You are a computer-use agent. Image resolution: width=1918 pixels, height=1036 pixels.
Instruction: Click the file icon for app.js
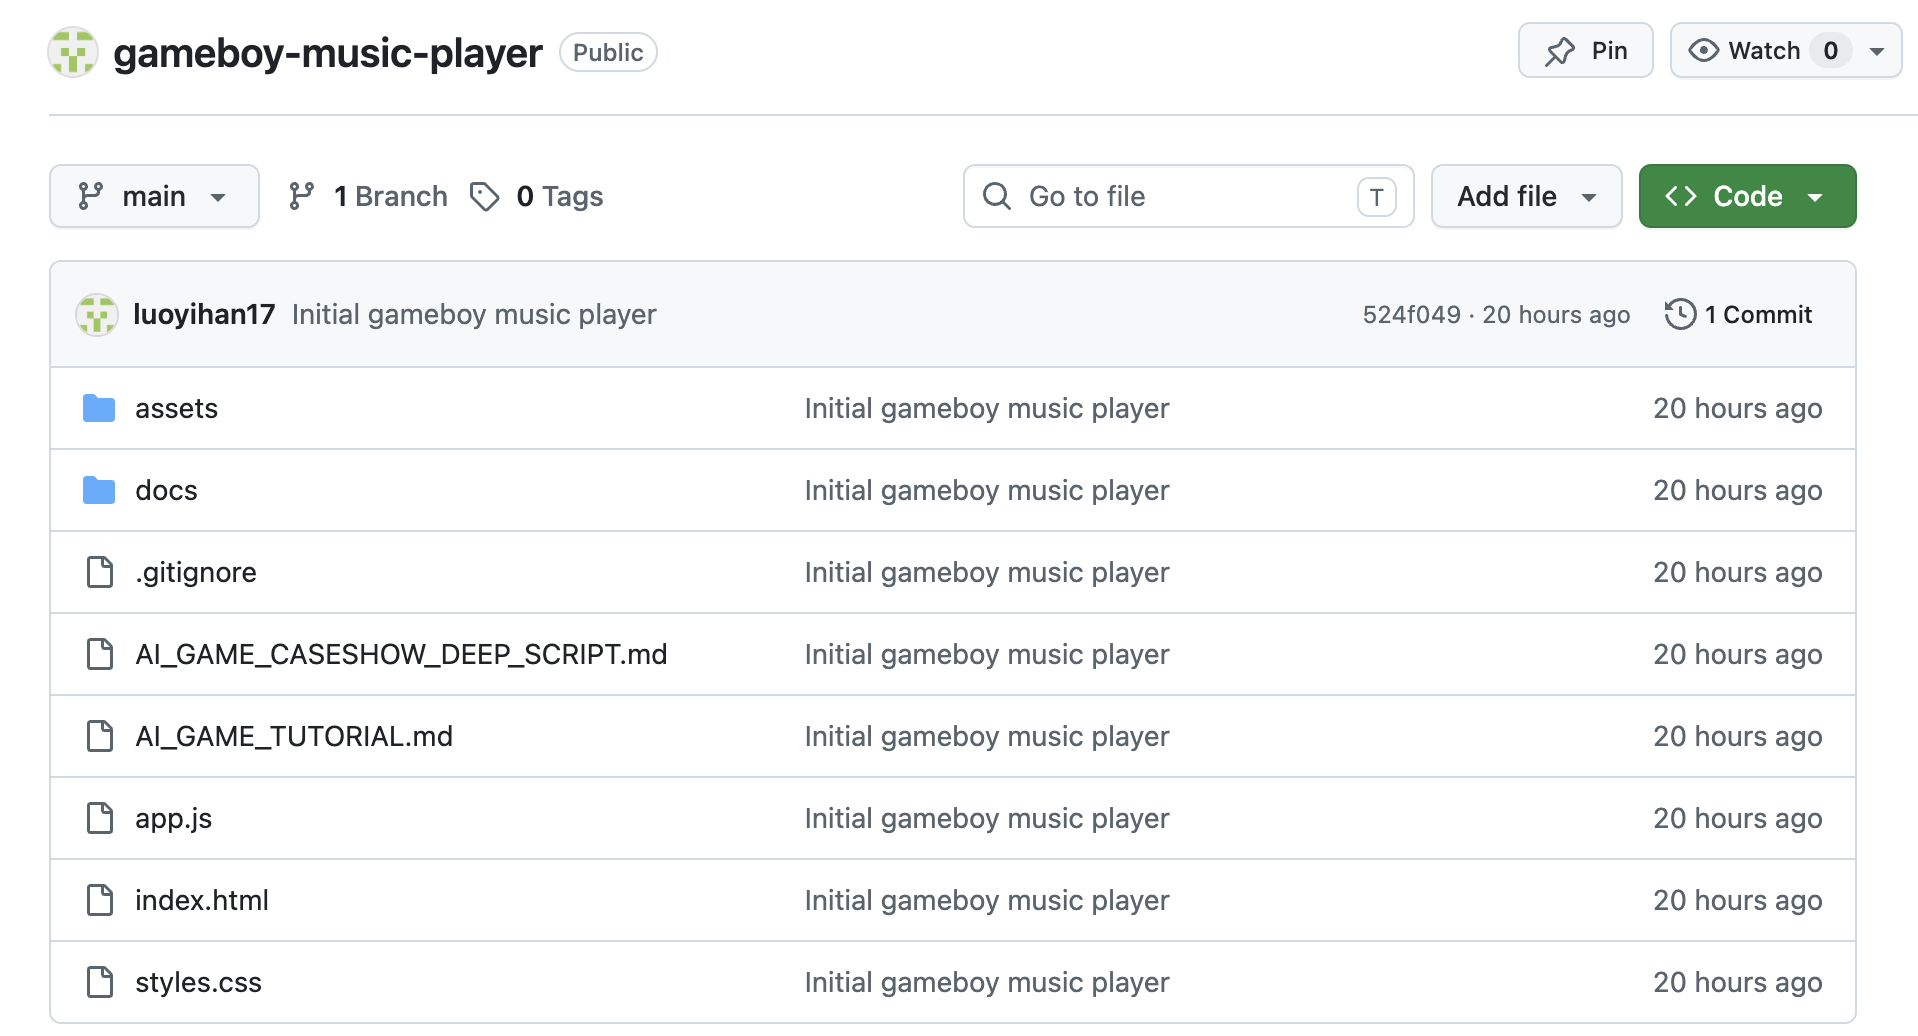(x=100, y=818)
